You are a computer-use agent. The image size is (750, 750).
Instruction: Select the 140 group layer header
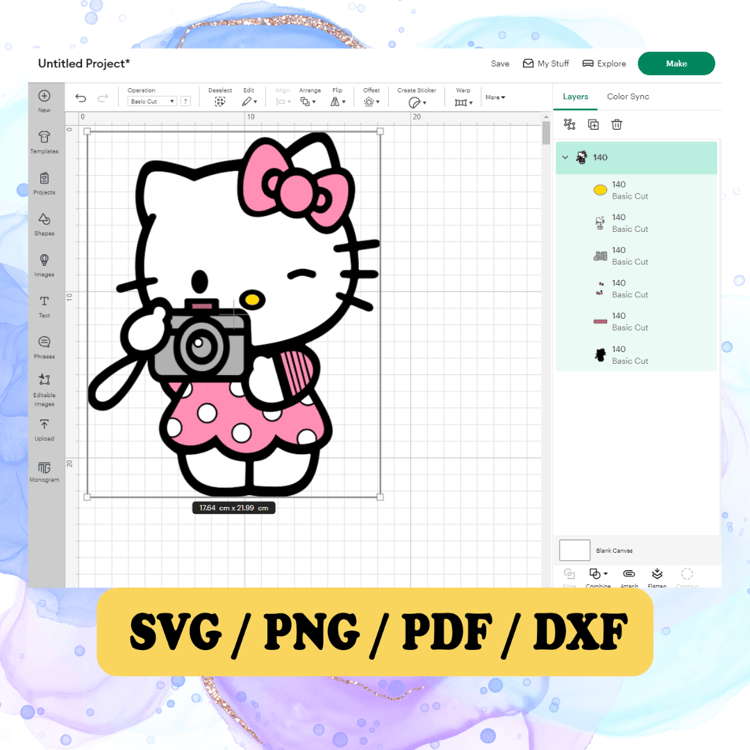pos(636,157)
